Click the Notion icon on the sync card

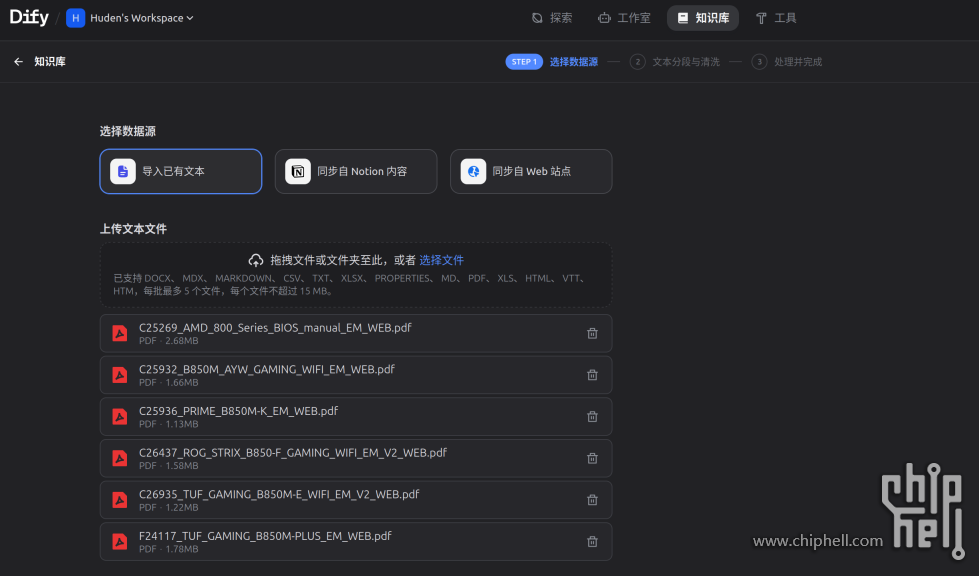click(297, 171)
